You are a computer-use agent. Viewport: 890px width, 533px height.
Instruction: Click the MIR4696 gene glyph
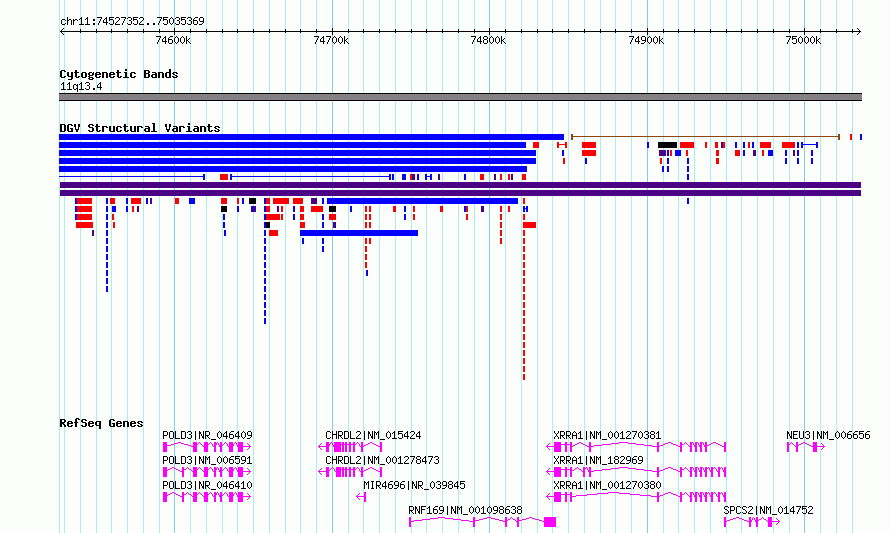point(361,497)
